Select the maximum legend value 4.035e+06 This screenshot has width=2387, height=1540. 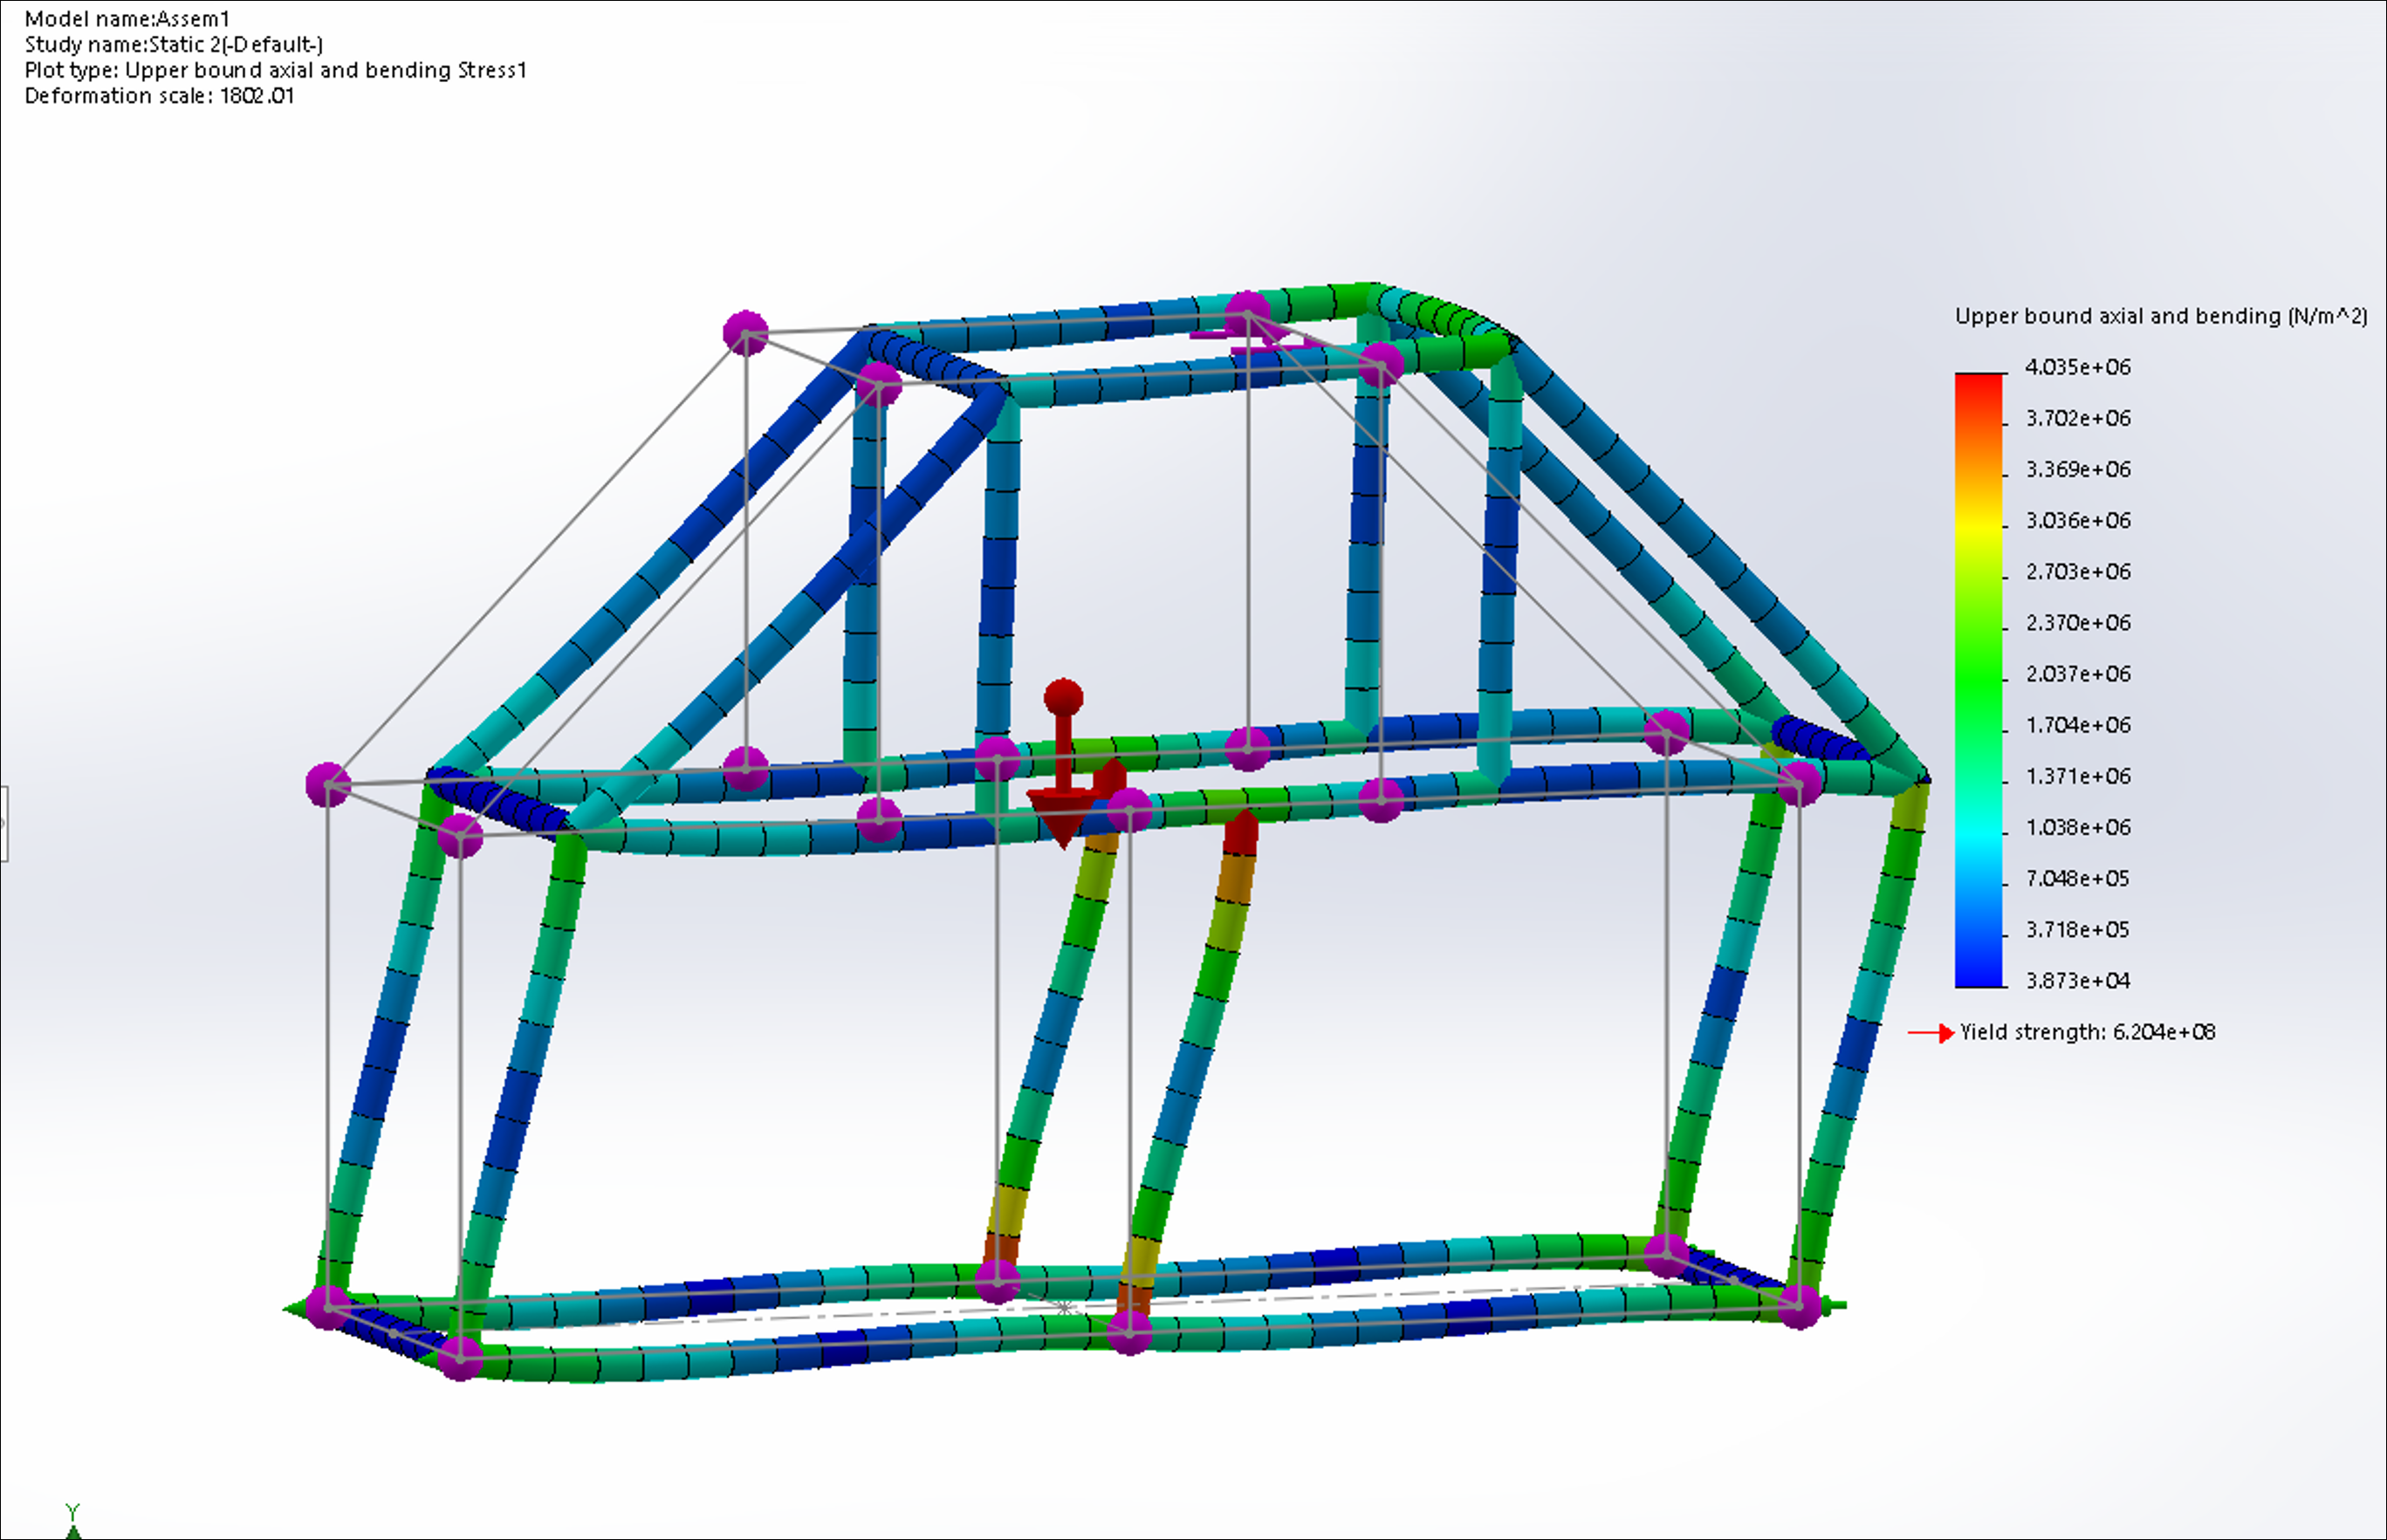(2078, 367)
